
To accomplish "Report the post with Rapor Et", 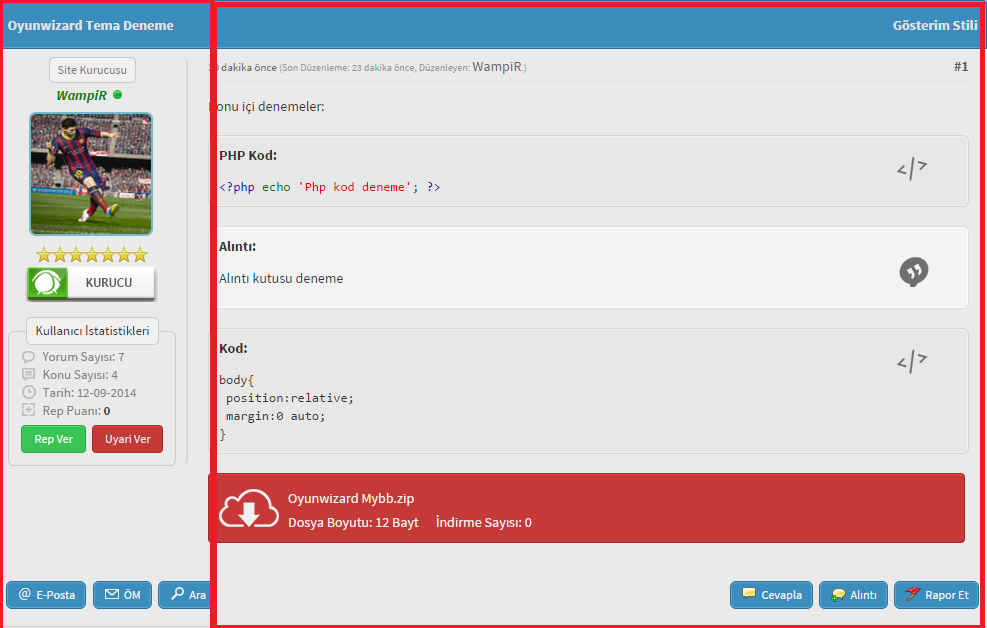I will pos(936,595).
